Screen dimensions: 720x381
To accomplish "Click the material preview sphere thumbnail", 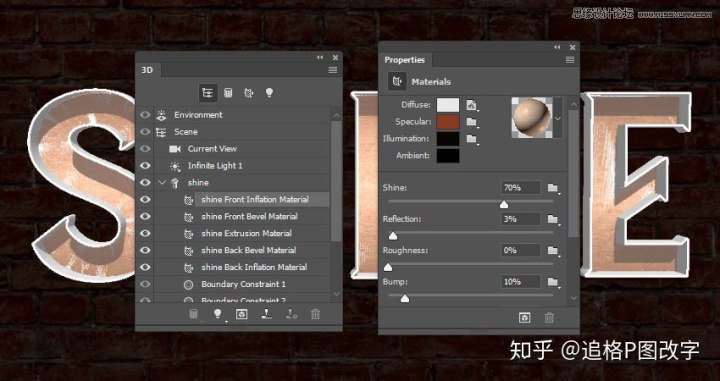I will click(x=532, y=117).
